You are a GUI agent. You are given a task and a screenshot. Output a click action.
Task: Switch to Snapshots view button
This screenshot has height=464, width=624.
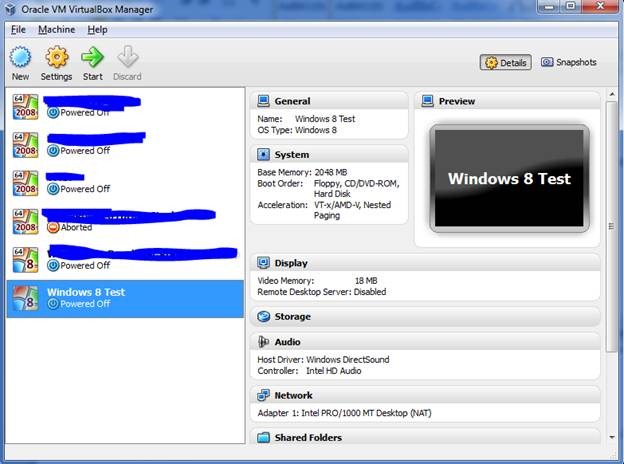click(x=568, y=62)
